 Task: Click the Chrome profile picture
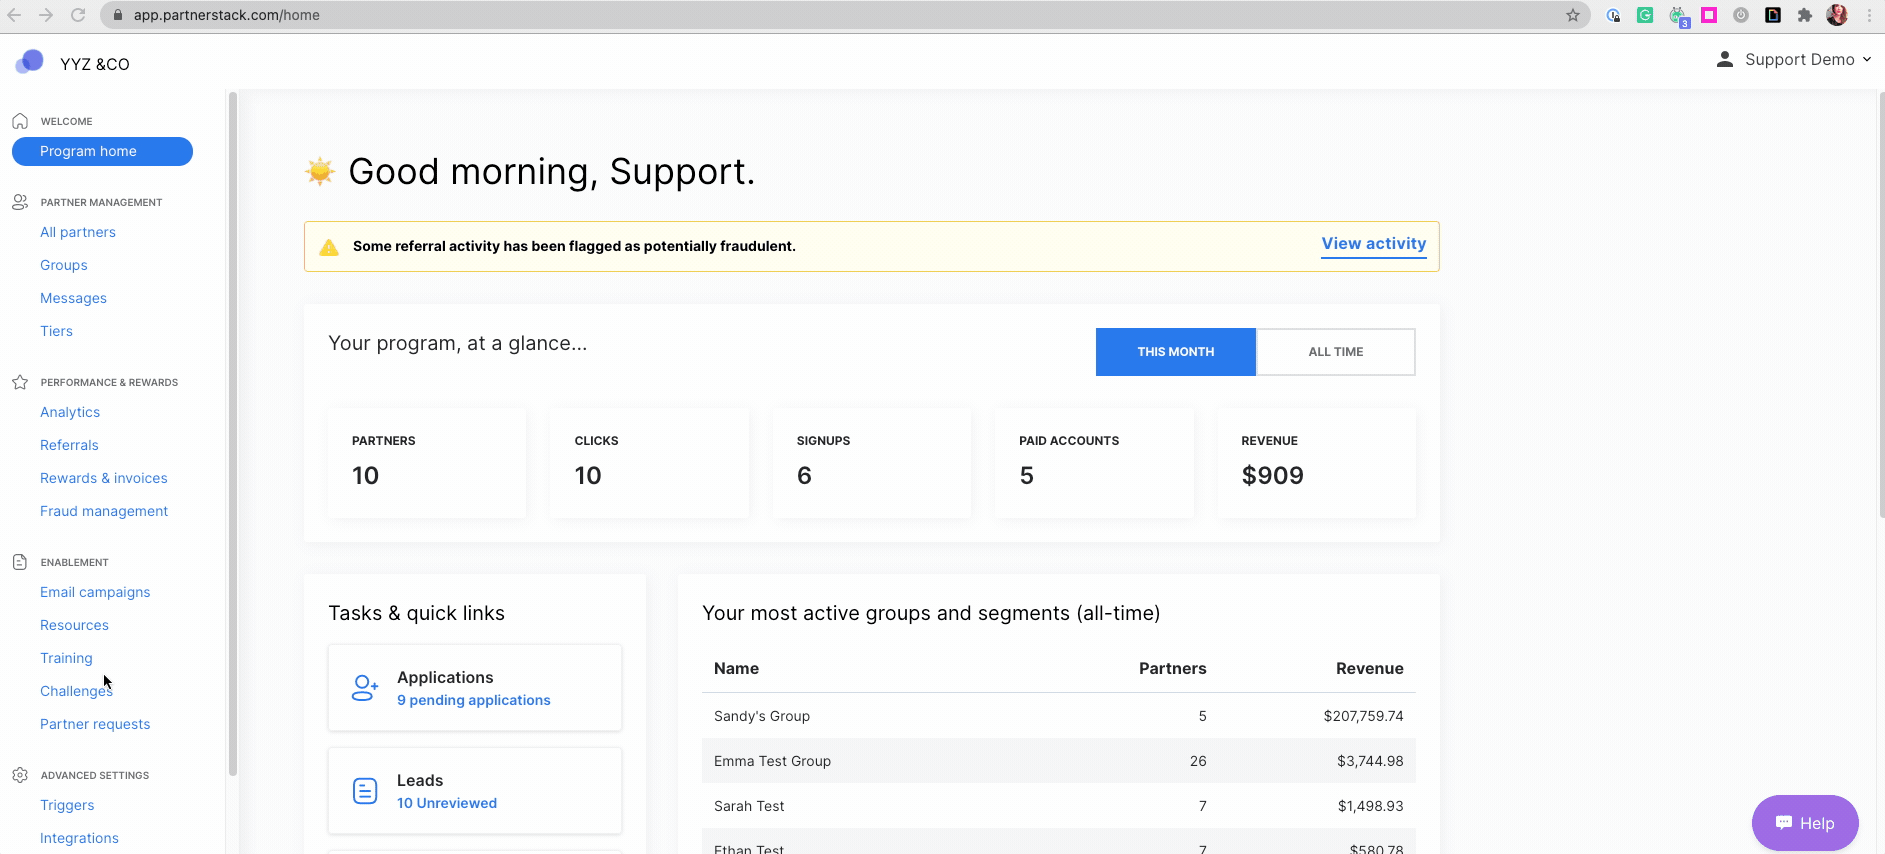[1837, 15]
